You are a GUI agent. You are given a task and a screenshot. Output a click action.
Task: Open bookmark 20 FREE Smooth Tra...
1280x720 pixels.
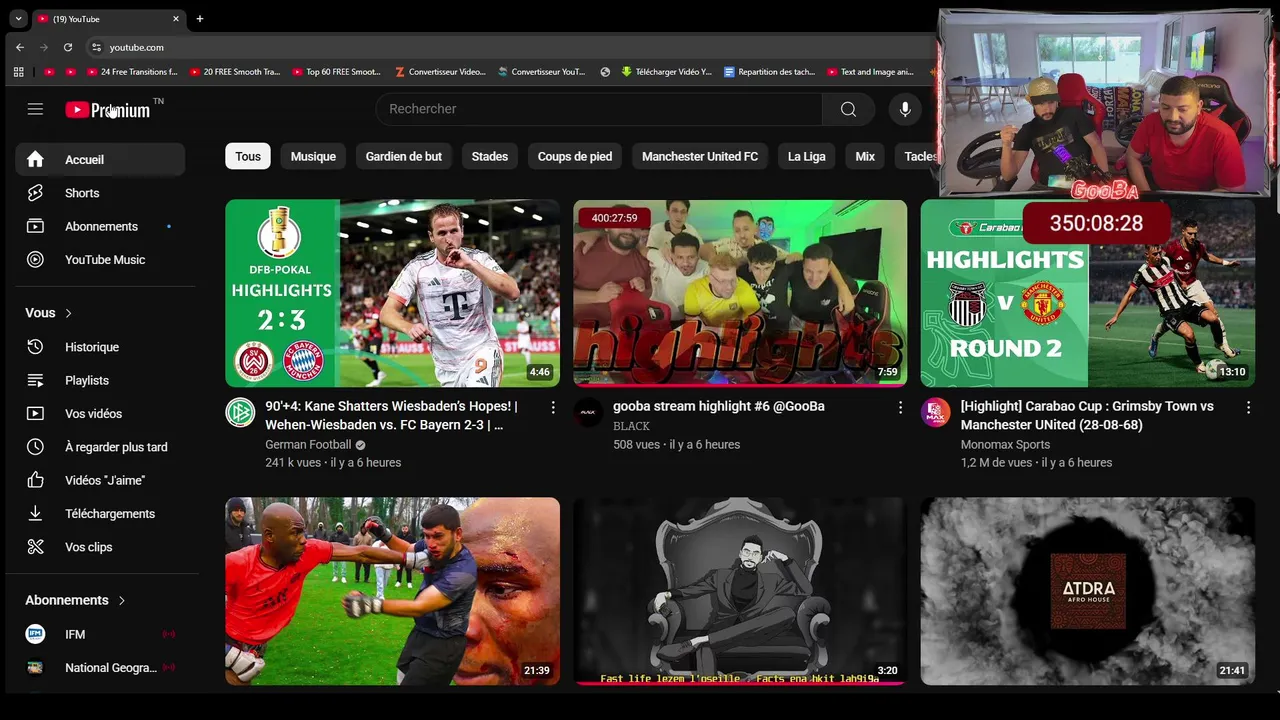(x=234, y=72)
